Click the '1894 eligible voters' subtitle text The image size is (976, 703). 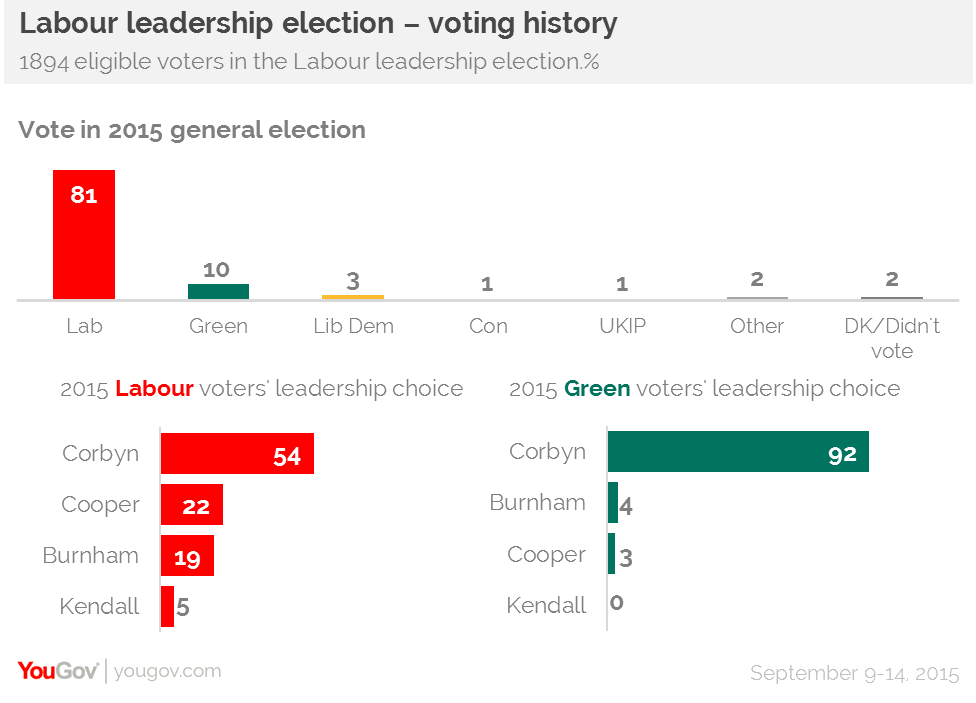[309, 62]
